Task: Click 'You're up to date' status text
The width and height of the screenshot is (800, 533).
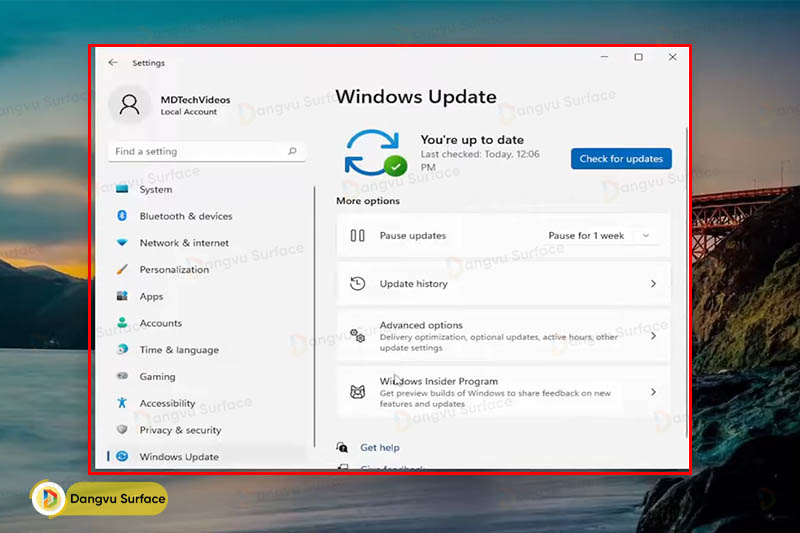Action: [472, 140]
